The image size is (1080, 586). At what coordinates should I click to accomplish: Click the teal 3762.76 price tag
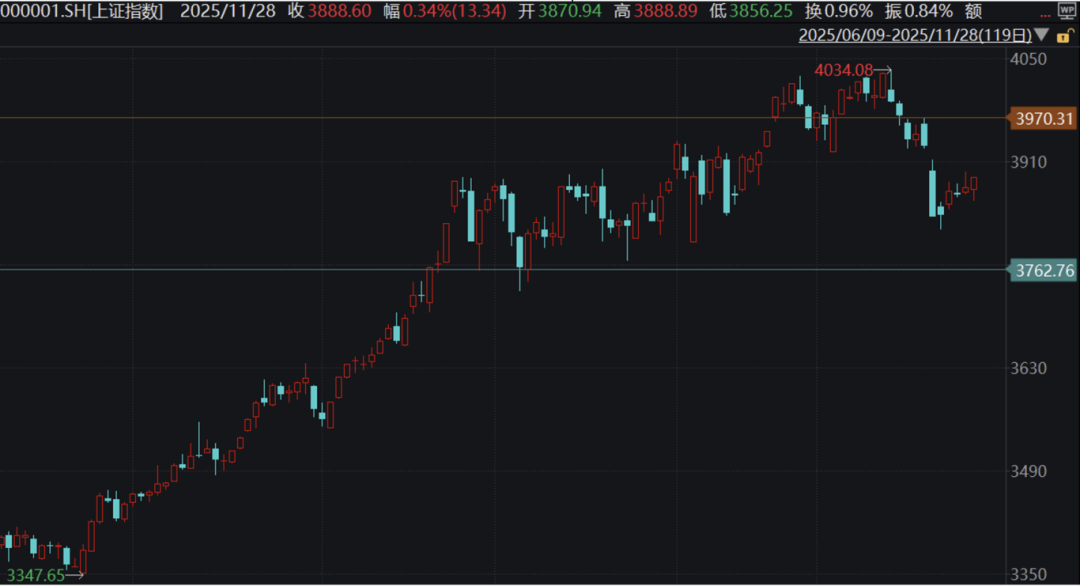[x=1043, y=270]
